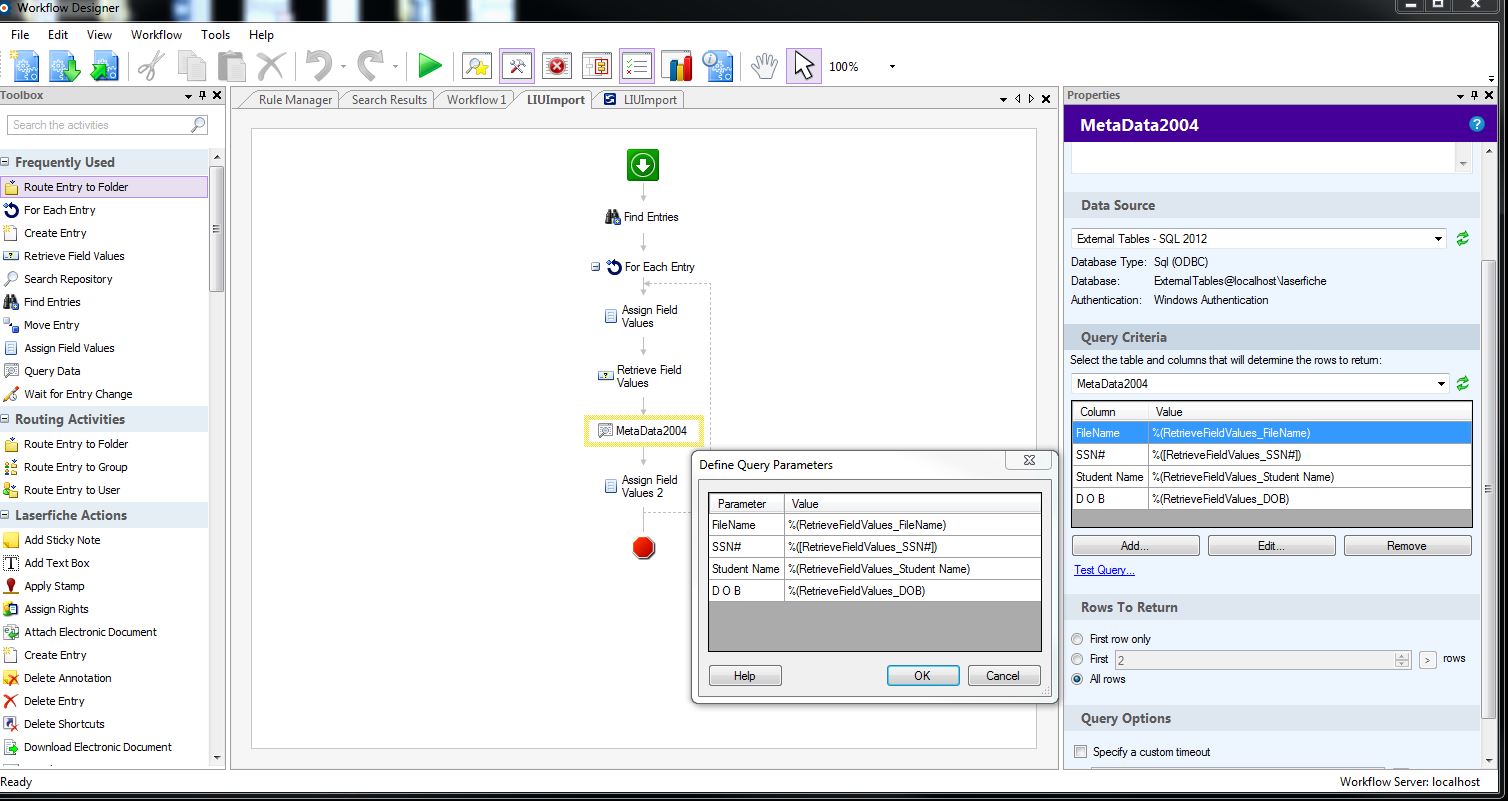The height and width of the screenshot is (801, 1508).
Task: Open the MetaData2004 table dropdown
Action: pyautogui.click(x=1441, y=384)
